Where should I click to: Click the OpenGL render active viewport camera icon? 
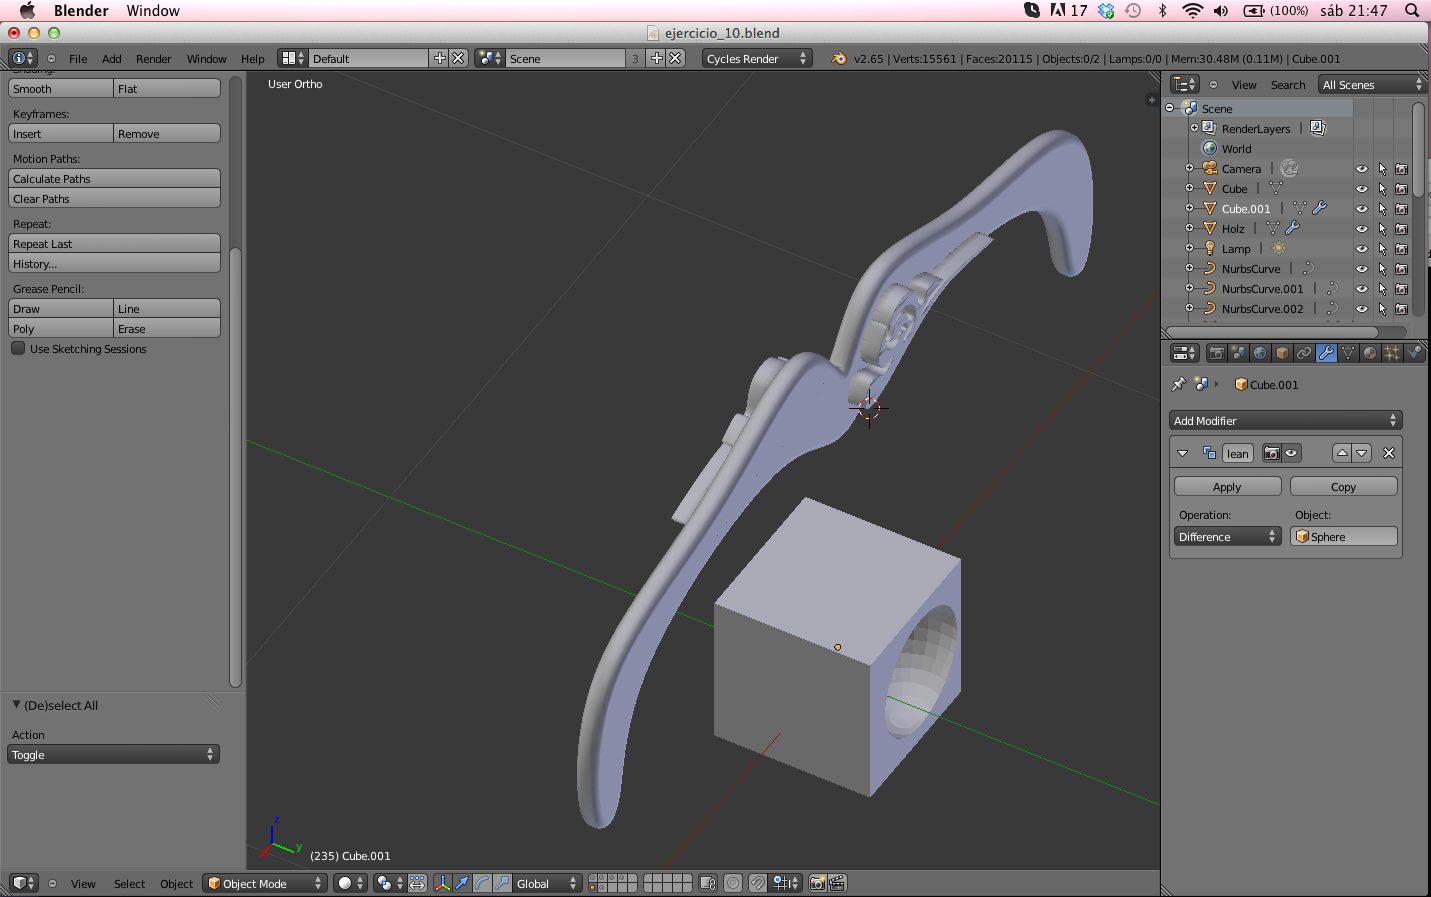pyautogui.click(x=817, y=883)
